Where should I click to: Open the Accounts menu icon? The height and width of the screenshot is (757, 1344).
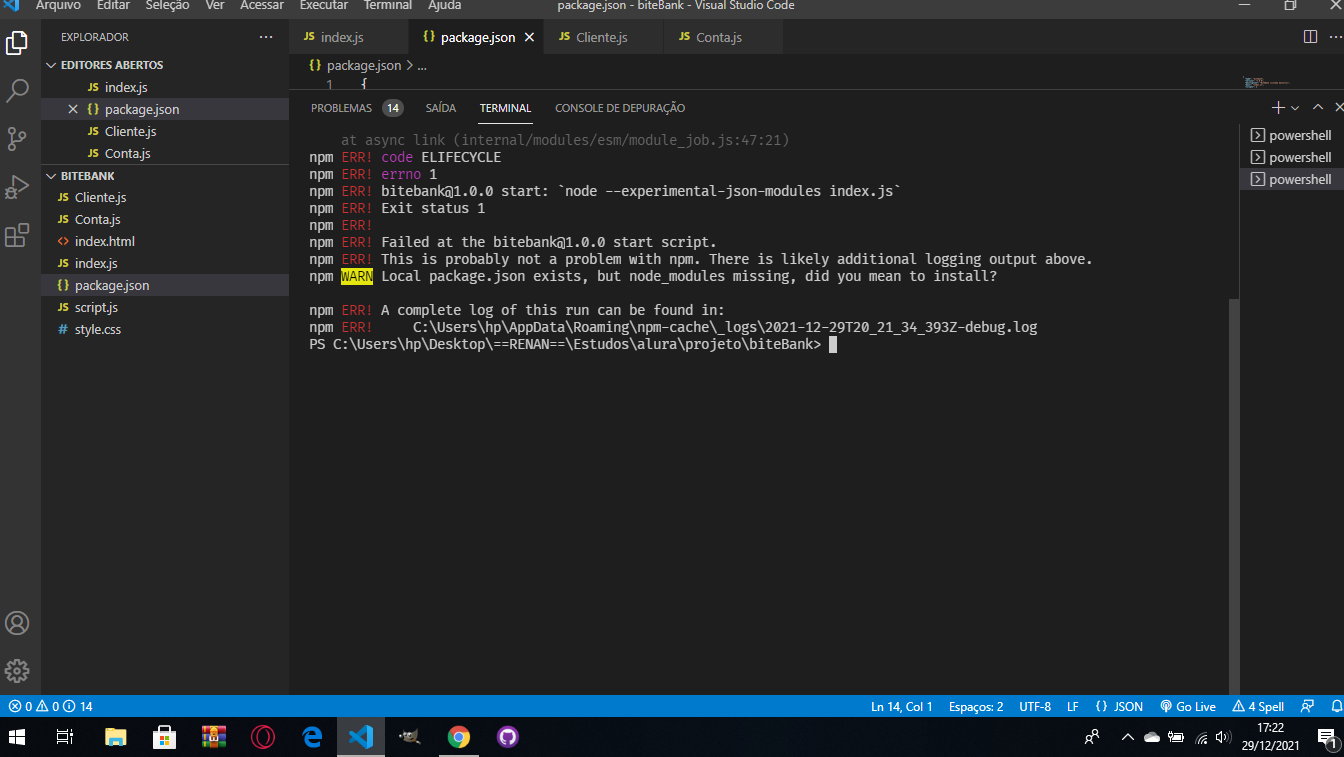pyautogui.click(x=17, y=623)
